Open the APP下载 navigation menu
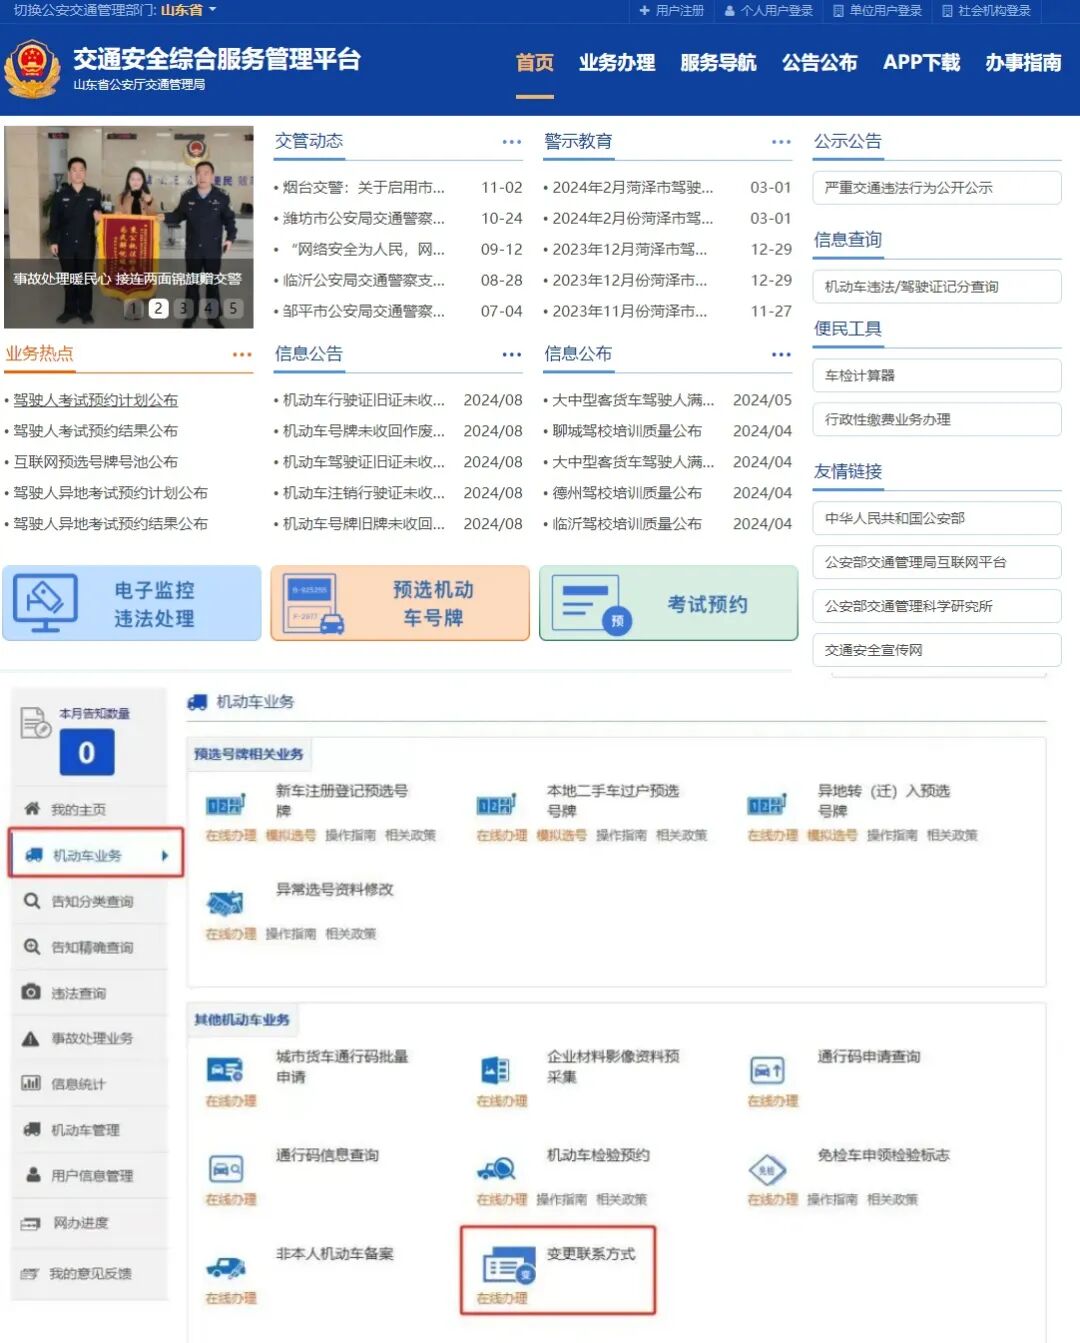 pos(921,62)
